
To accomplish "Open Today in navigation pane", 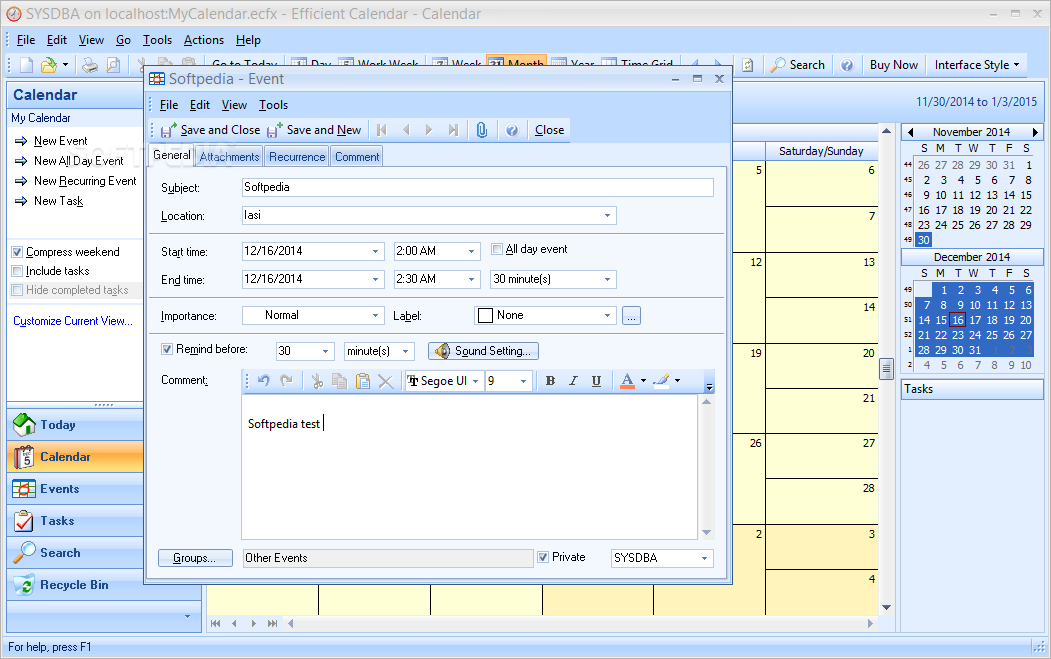I will 75,424.
